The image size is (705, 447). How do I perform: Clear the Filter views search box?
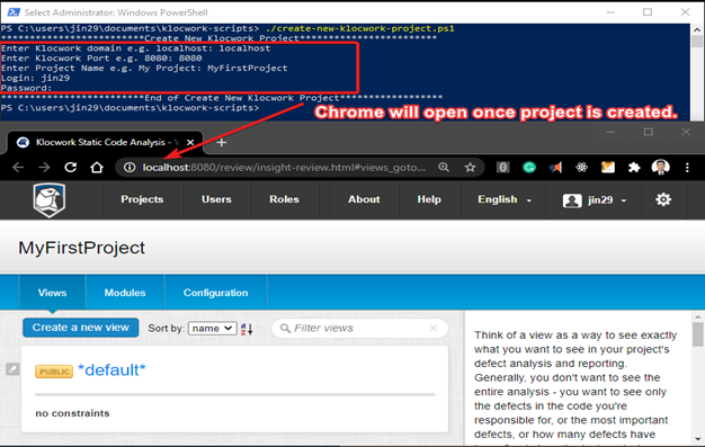433,328
